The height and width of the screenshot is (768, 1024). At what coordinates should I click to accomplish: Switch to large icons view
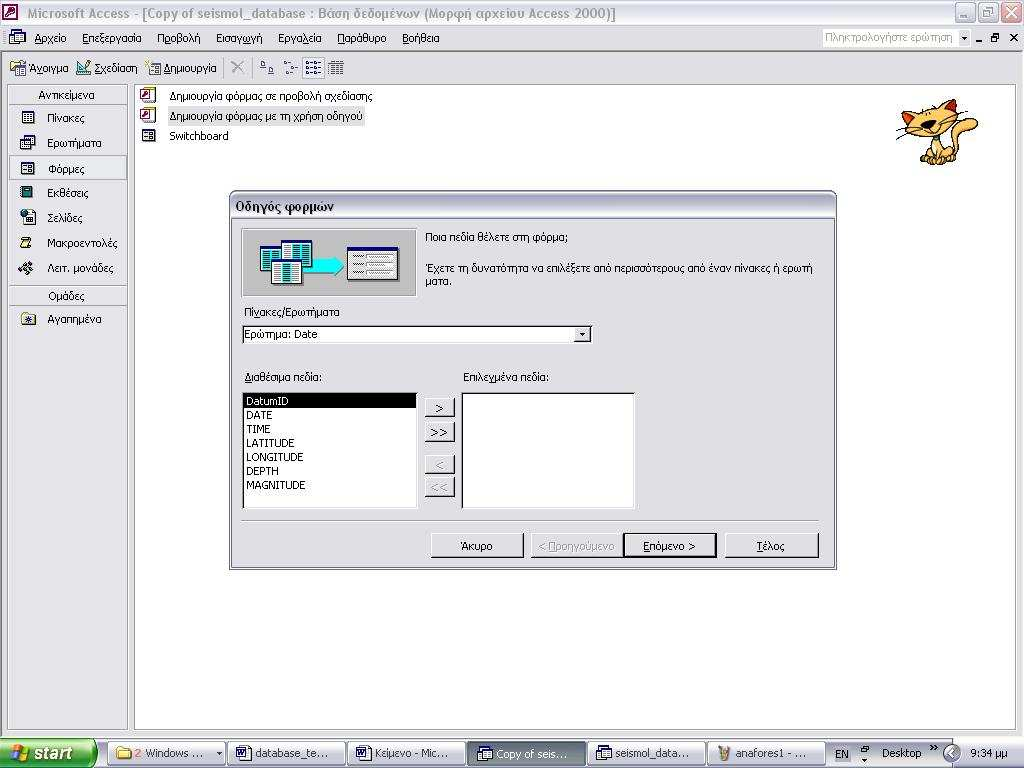[266, 67]
